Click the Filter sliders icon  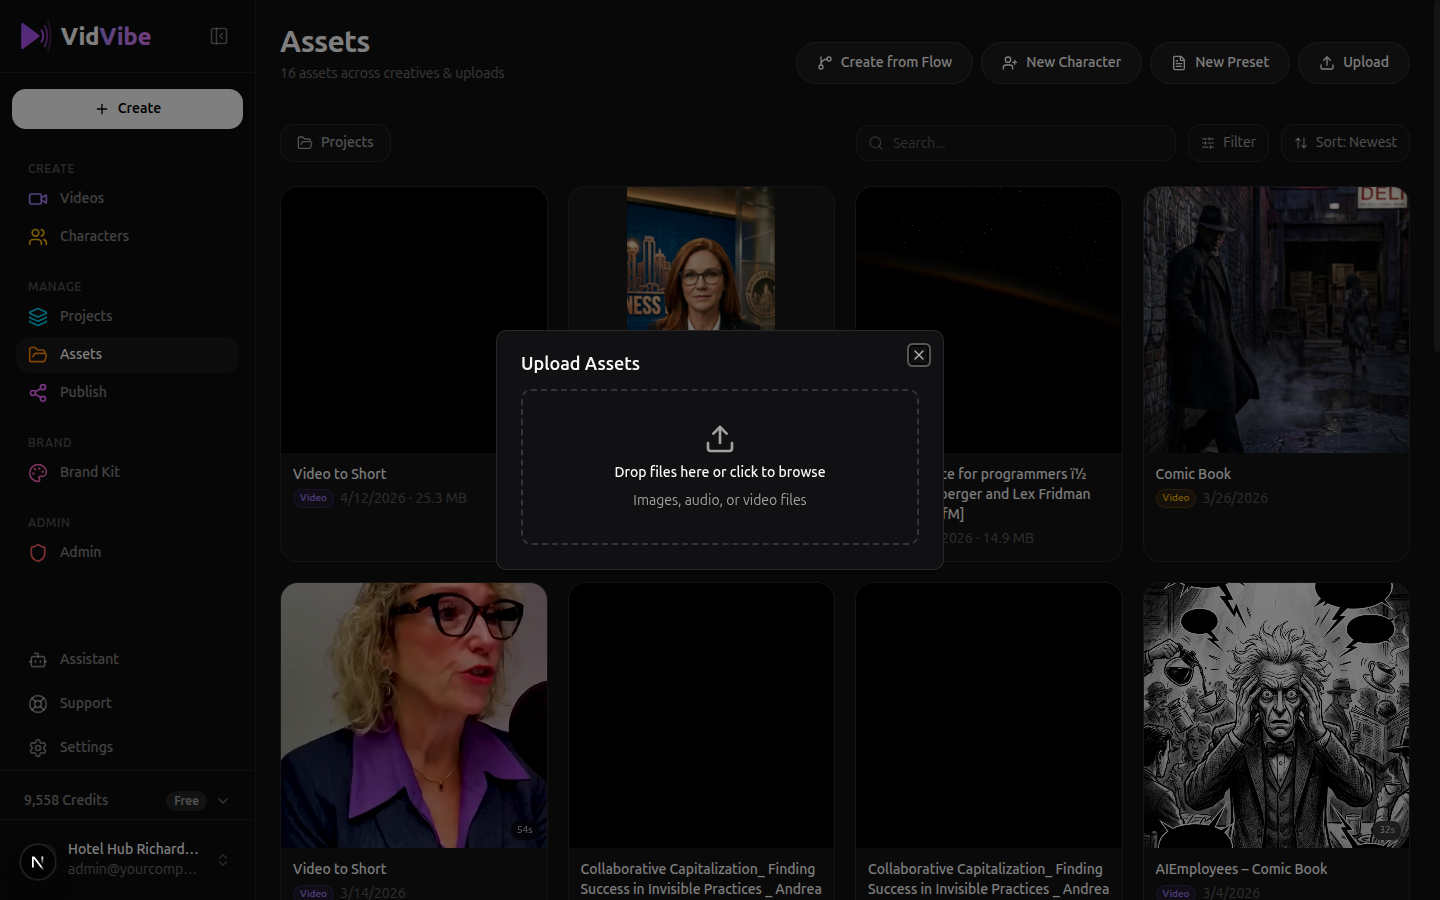pyautogui.click(x=1208, y=143)
